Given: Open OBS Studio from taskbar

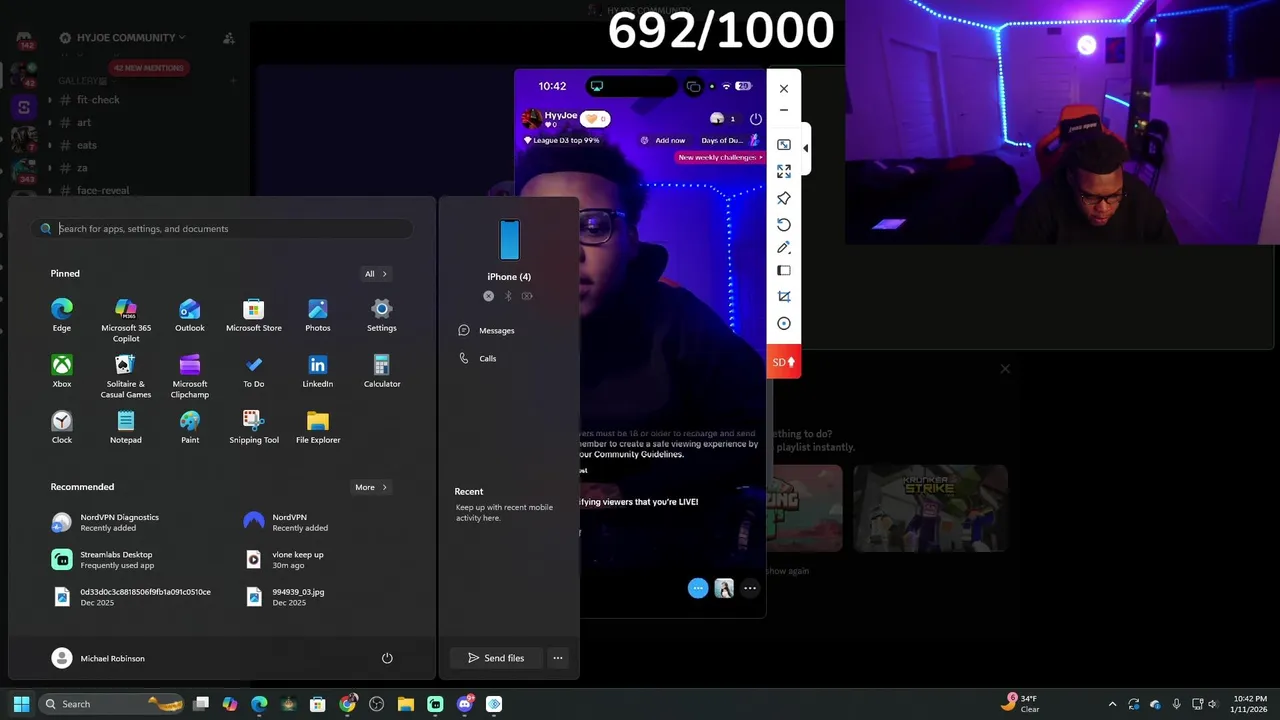Looking at the screenshot, I should click(376, 704).
